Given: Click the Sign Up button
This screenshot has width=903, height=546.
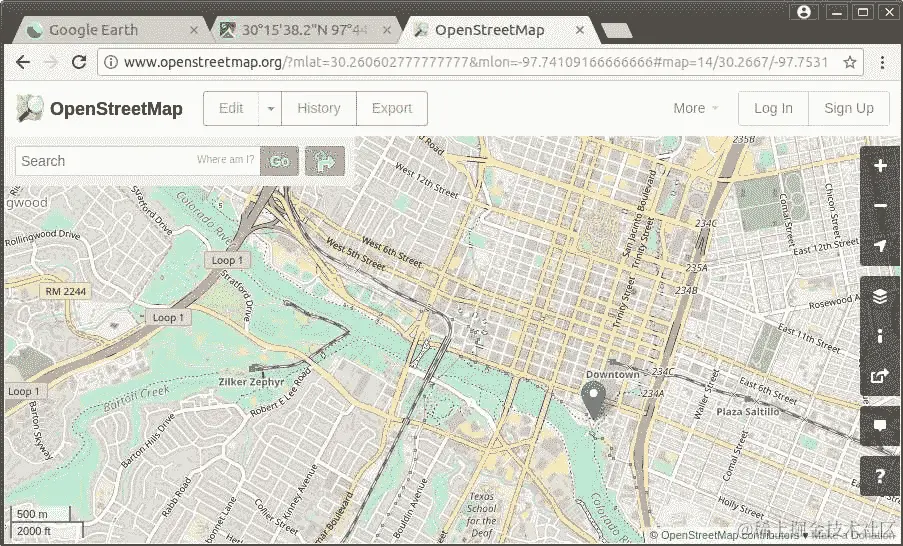Looking at the screenshot, I should click(849, 108).
